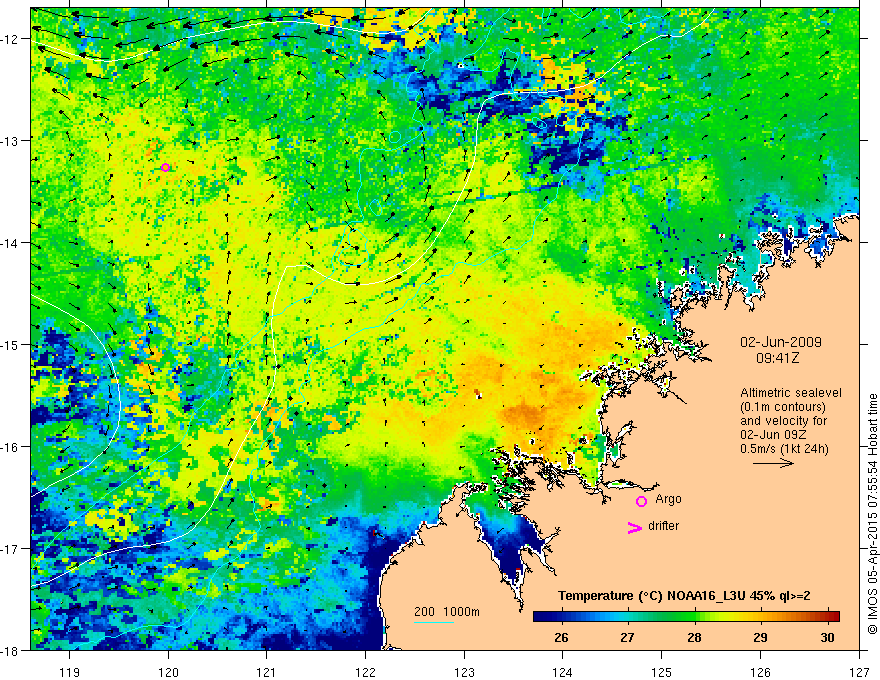Click the magenta Argo float marker on the map
Viewport: 880px width, 680px height.
pyautogui.click(x=165, y=167)
